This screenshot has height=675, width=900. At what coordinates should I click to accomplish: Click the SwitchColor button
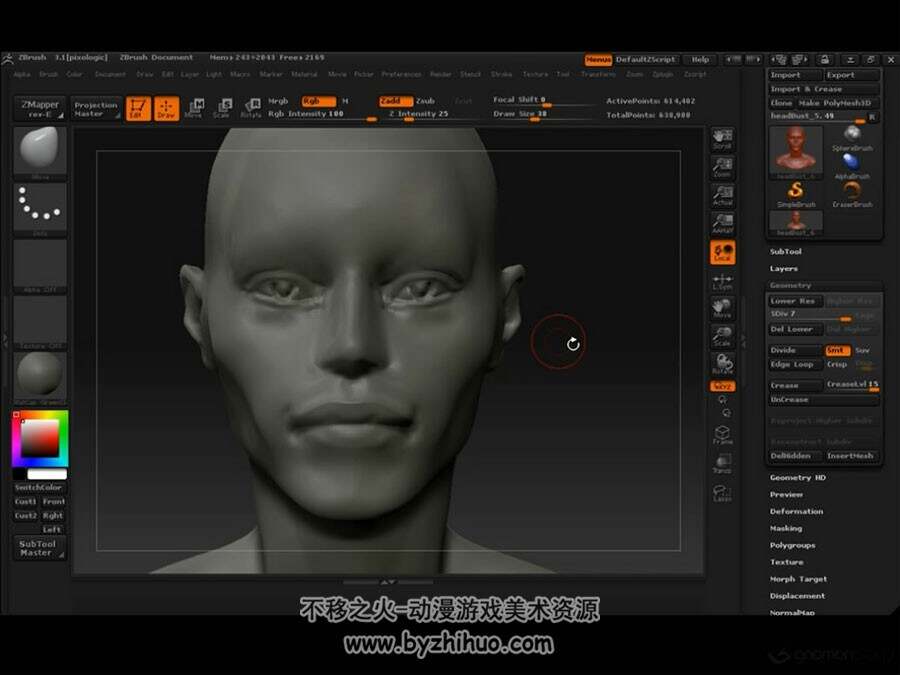39,487
